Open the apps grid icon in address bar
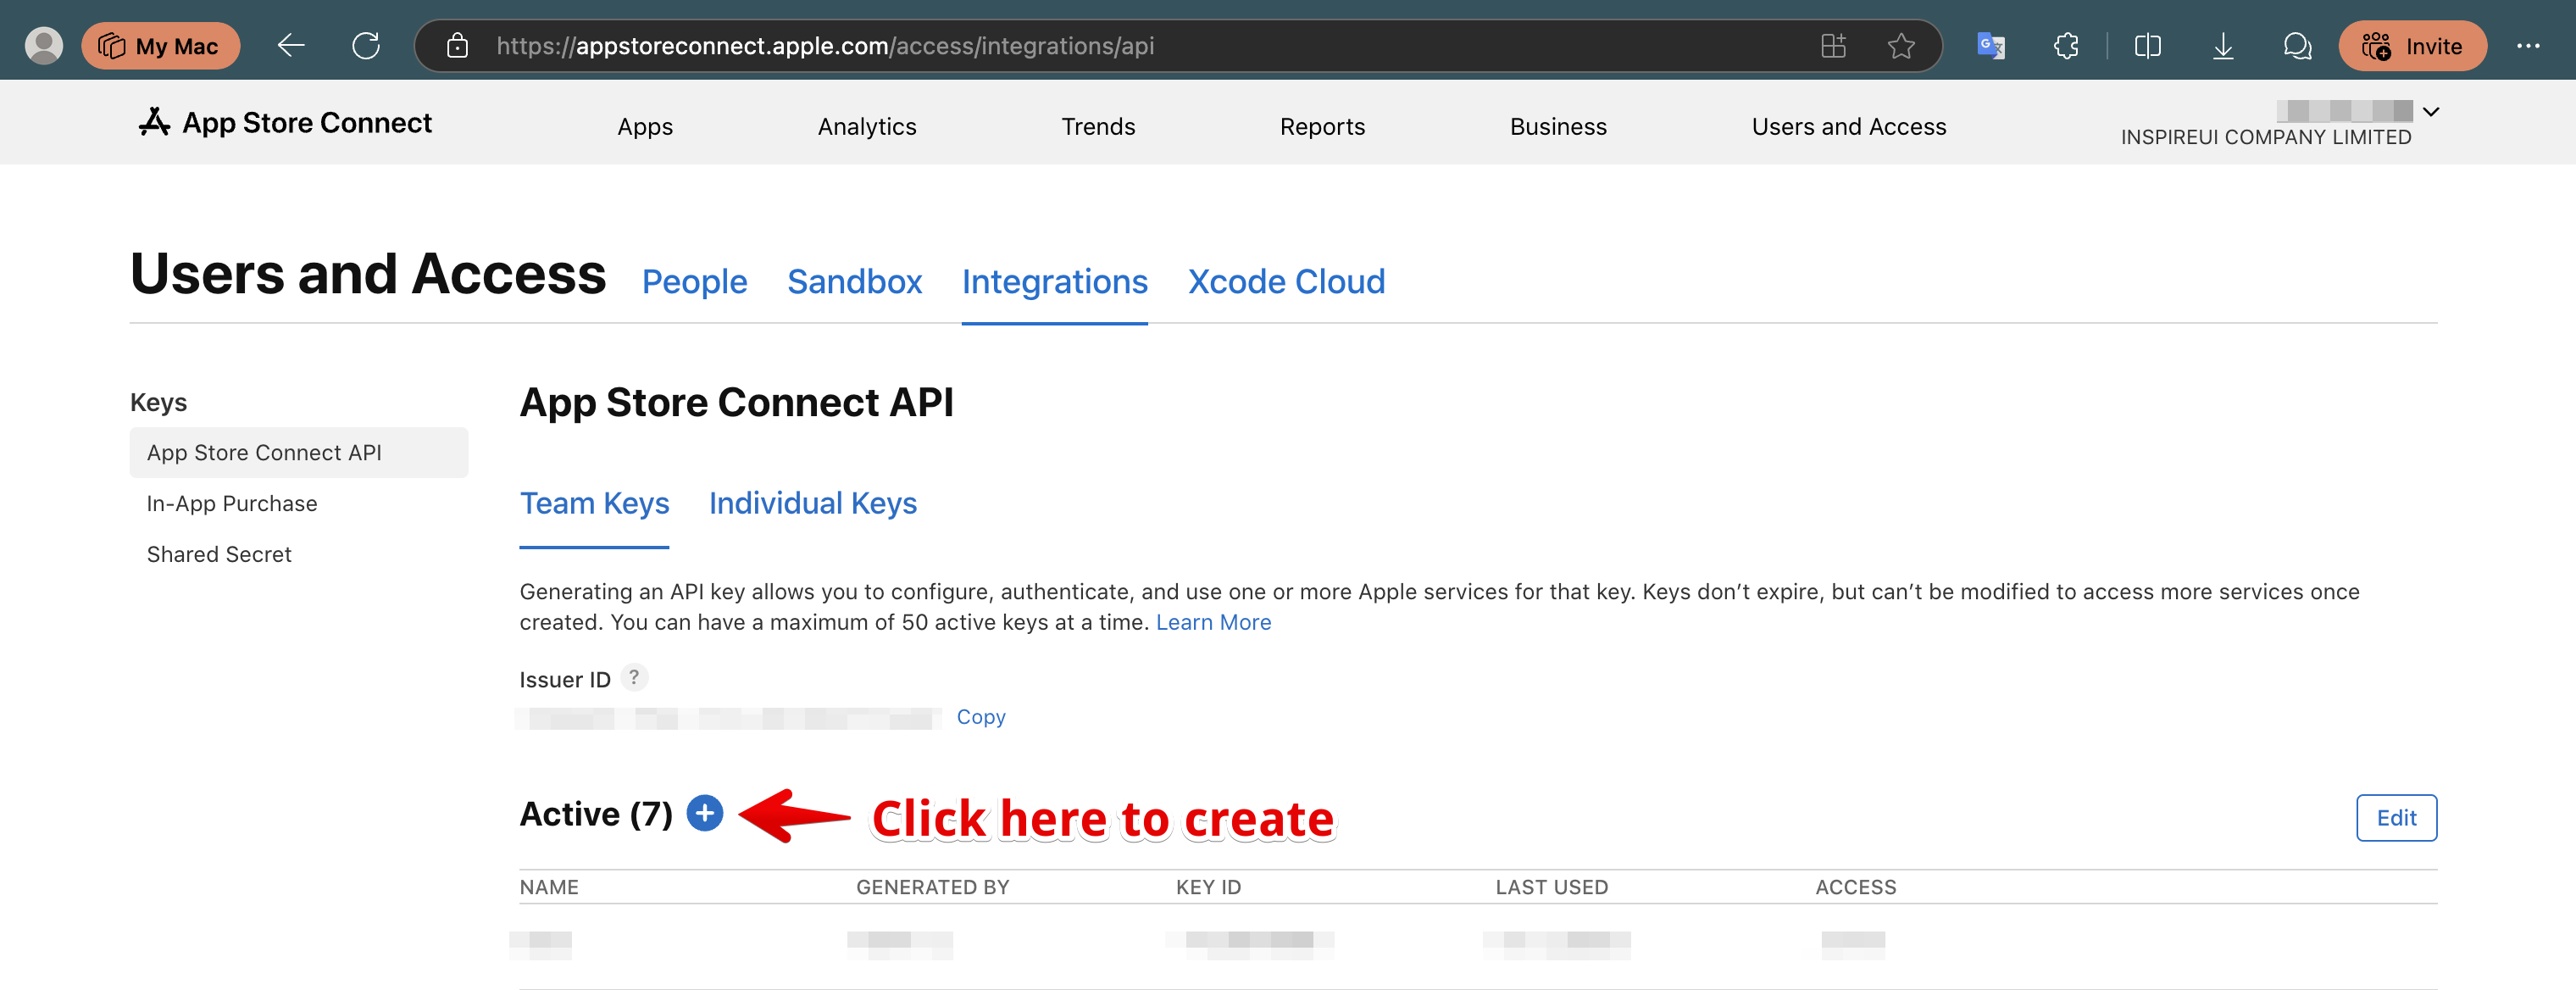The height and width of the screenshot is (990, 2576). [x=1833, y=46]
